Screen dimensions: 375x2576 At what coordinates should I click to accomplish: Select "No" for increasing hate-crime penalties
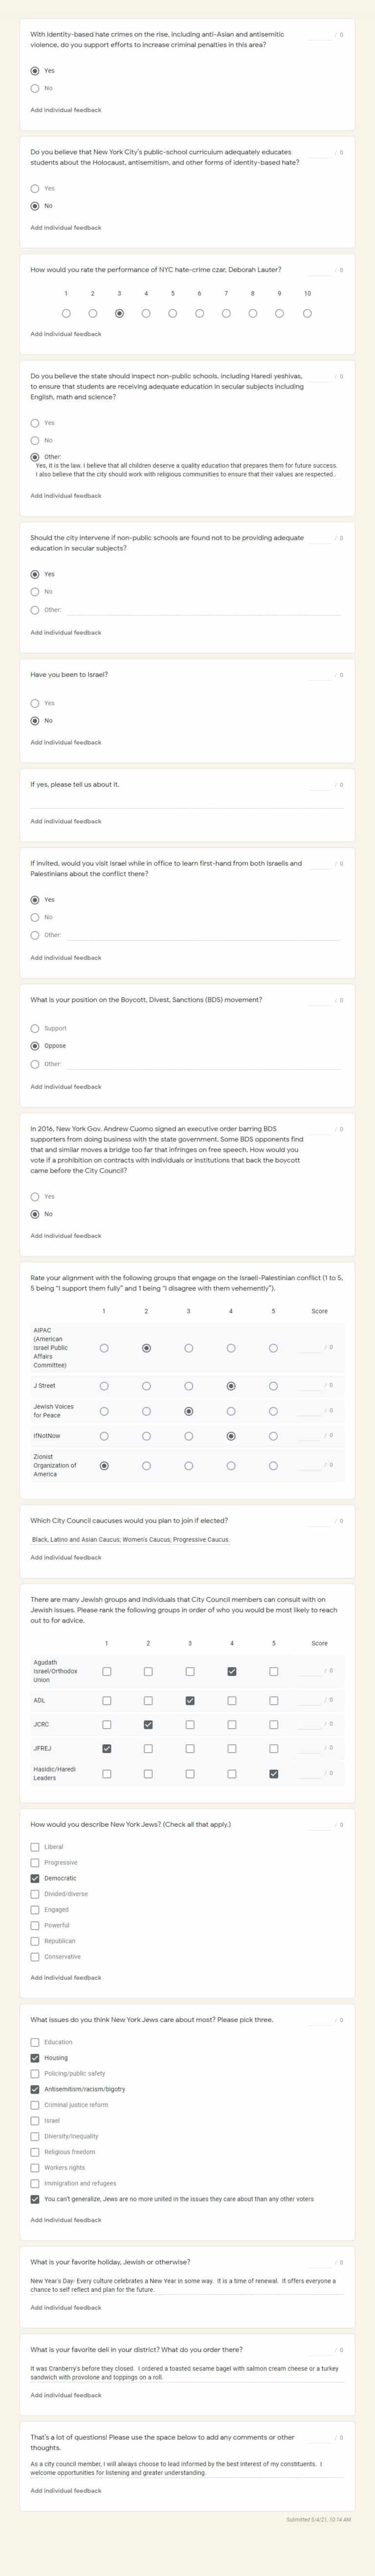point(35,88)
